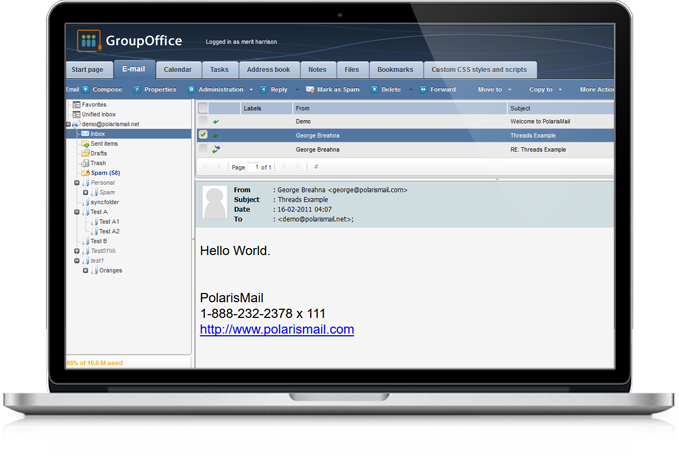679x456 pixels.
Task: Expand the Test A folder node
Action: click(77, 212)
